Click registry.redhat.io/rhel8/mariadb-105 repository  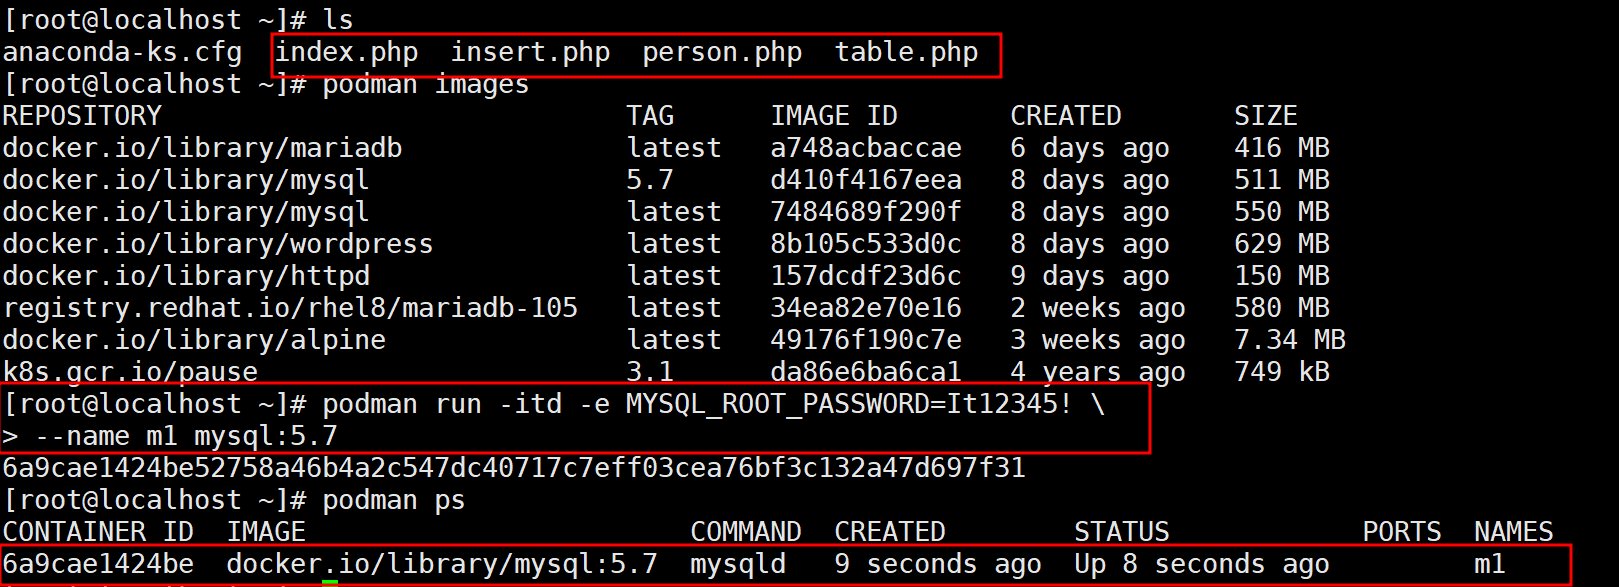290,308
